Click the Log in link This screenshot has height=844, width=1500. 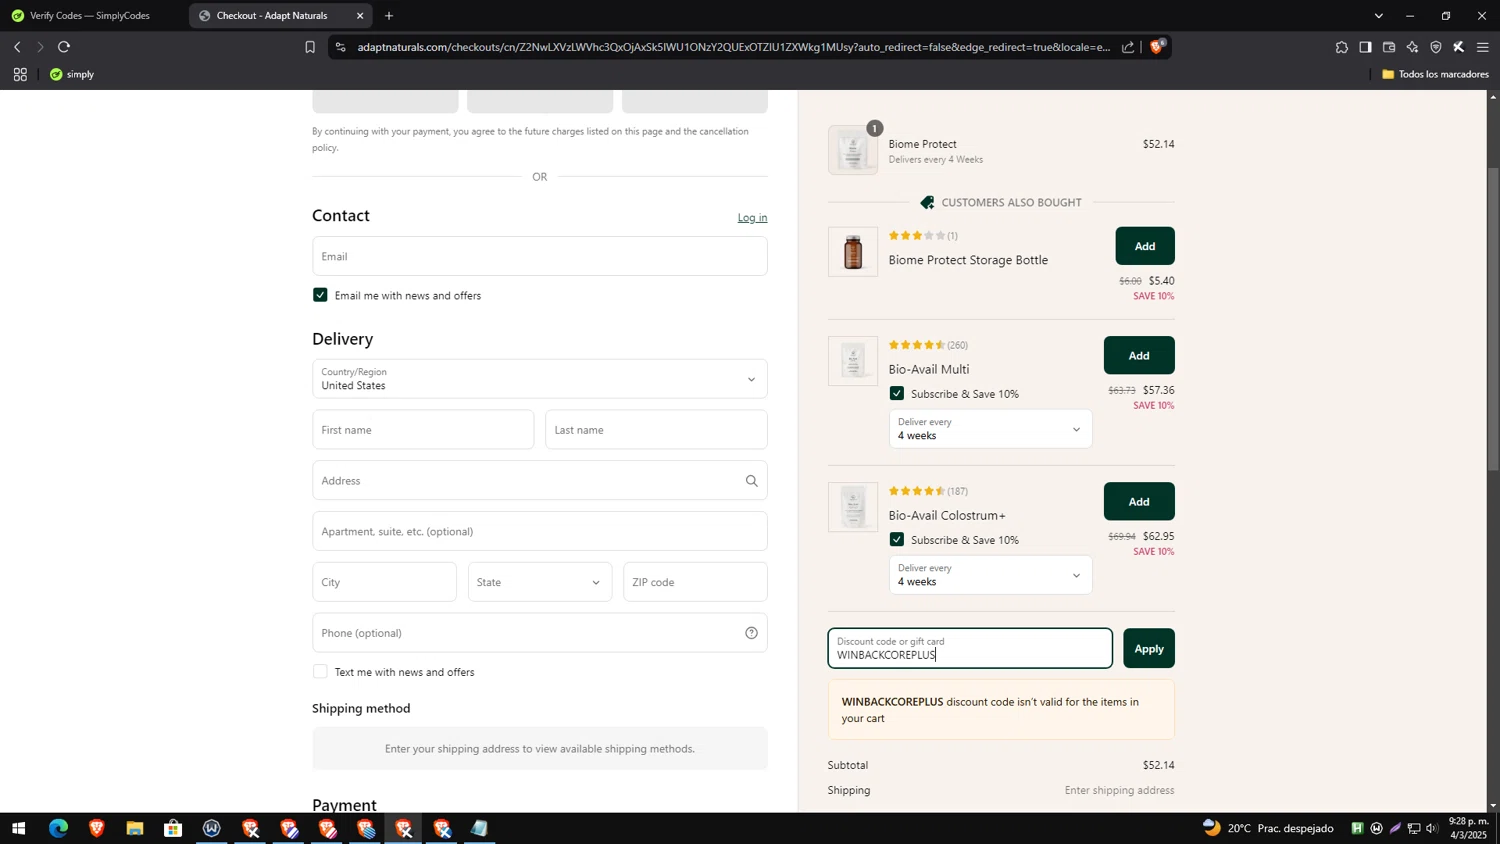[752, 218]
